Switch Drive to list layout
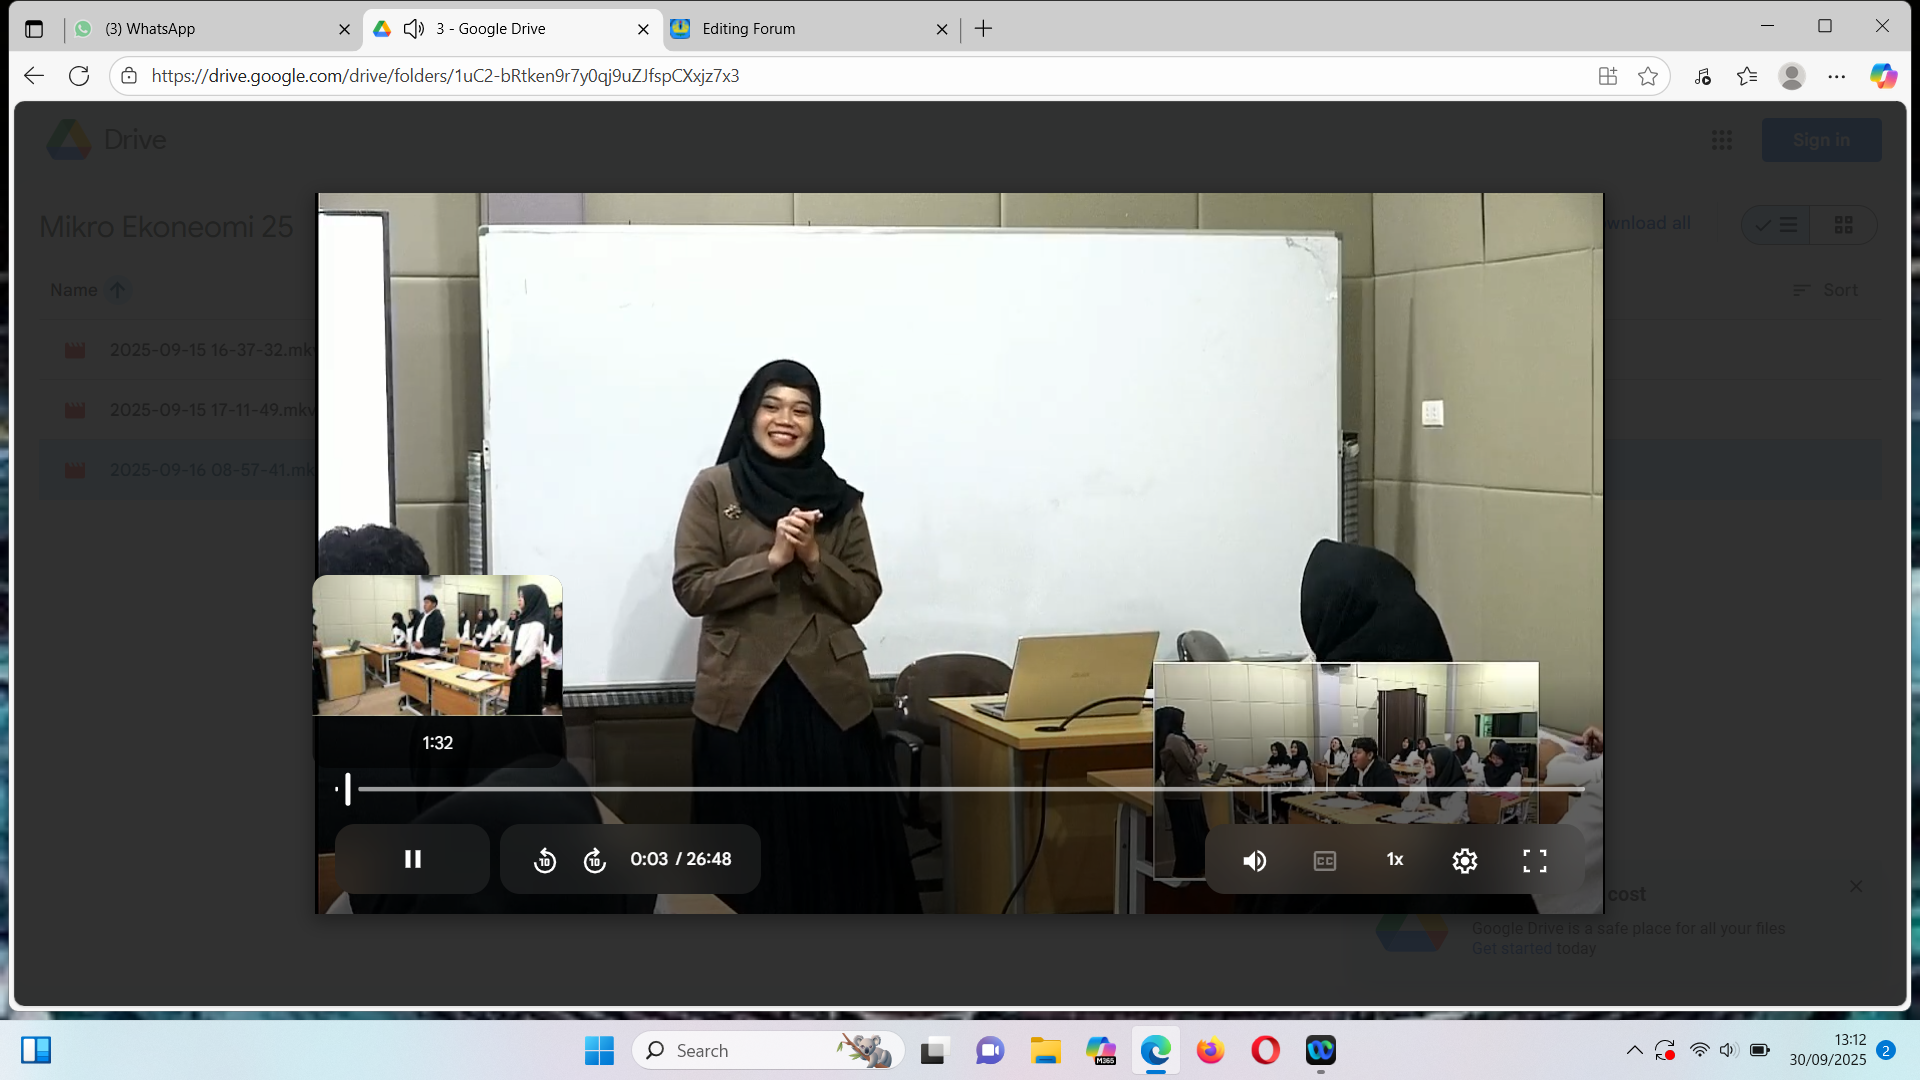This screenshot has height=1080, width=1920. (1777, 225)
